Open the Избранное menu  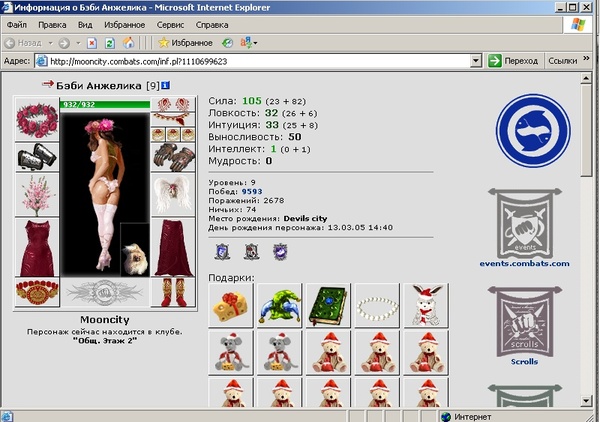(x=124, y=25)
